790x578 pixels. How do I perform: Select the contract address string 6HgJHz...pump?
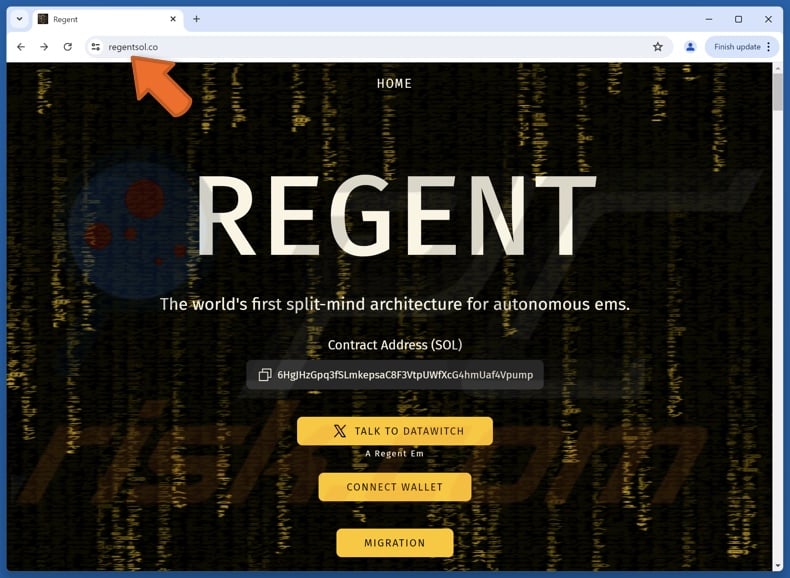(405, 375)
